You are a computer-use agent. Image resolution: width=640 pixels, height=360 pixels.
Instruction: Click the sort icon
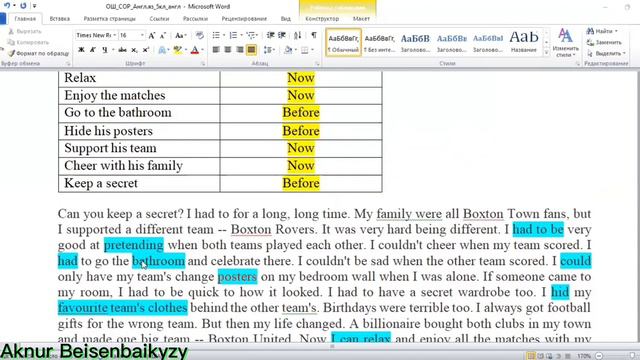pyautogui.click(x=298, y=36)
